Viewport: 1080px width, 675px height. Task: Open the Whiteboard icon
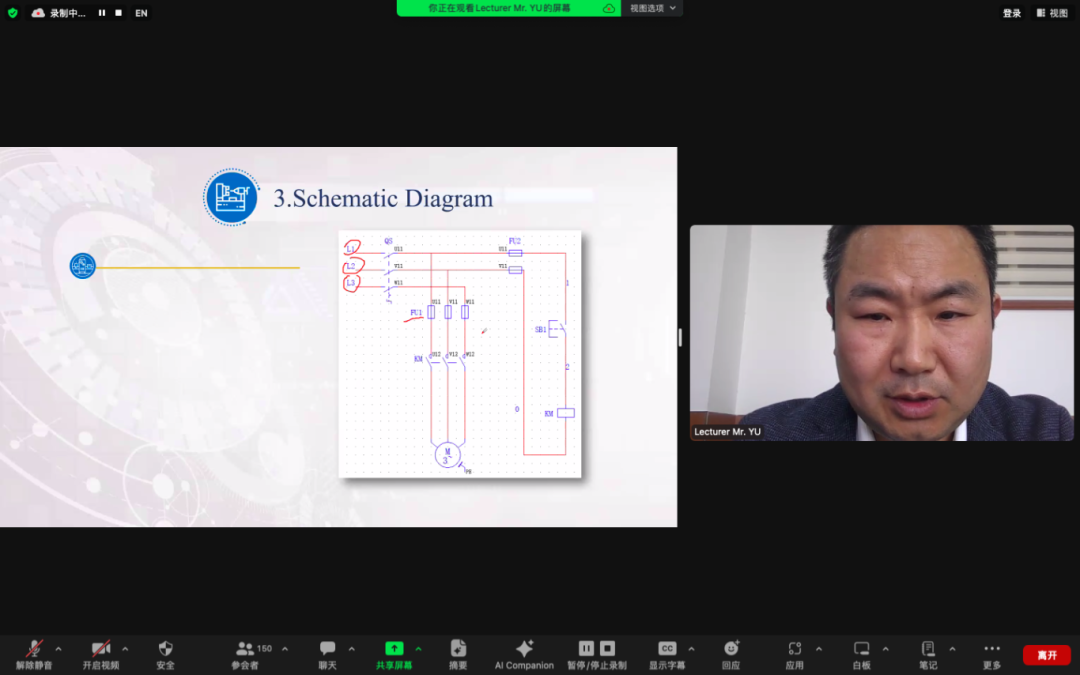(x=862, y=649)
